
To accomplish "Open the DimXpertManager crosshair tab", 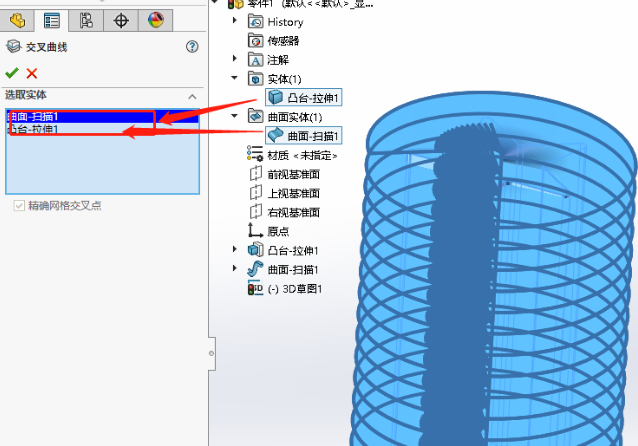I will (121, 20).
